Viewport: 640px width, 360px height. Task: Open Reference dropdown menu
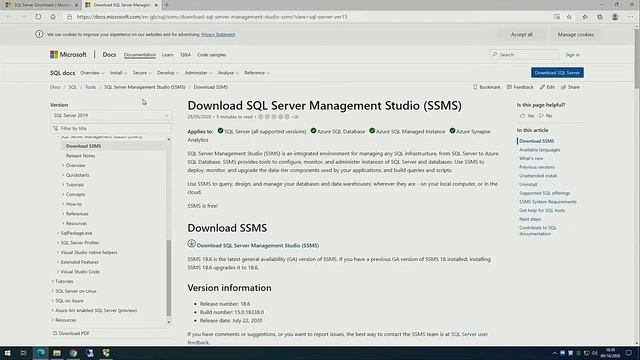pos(257,73)
